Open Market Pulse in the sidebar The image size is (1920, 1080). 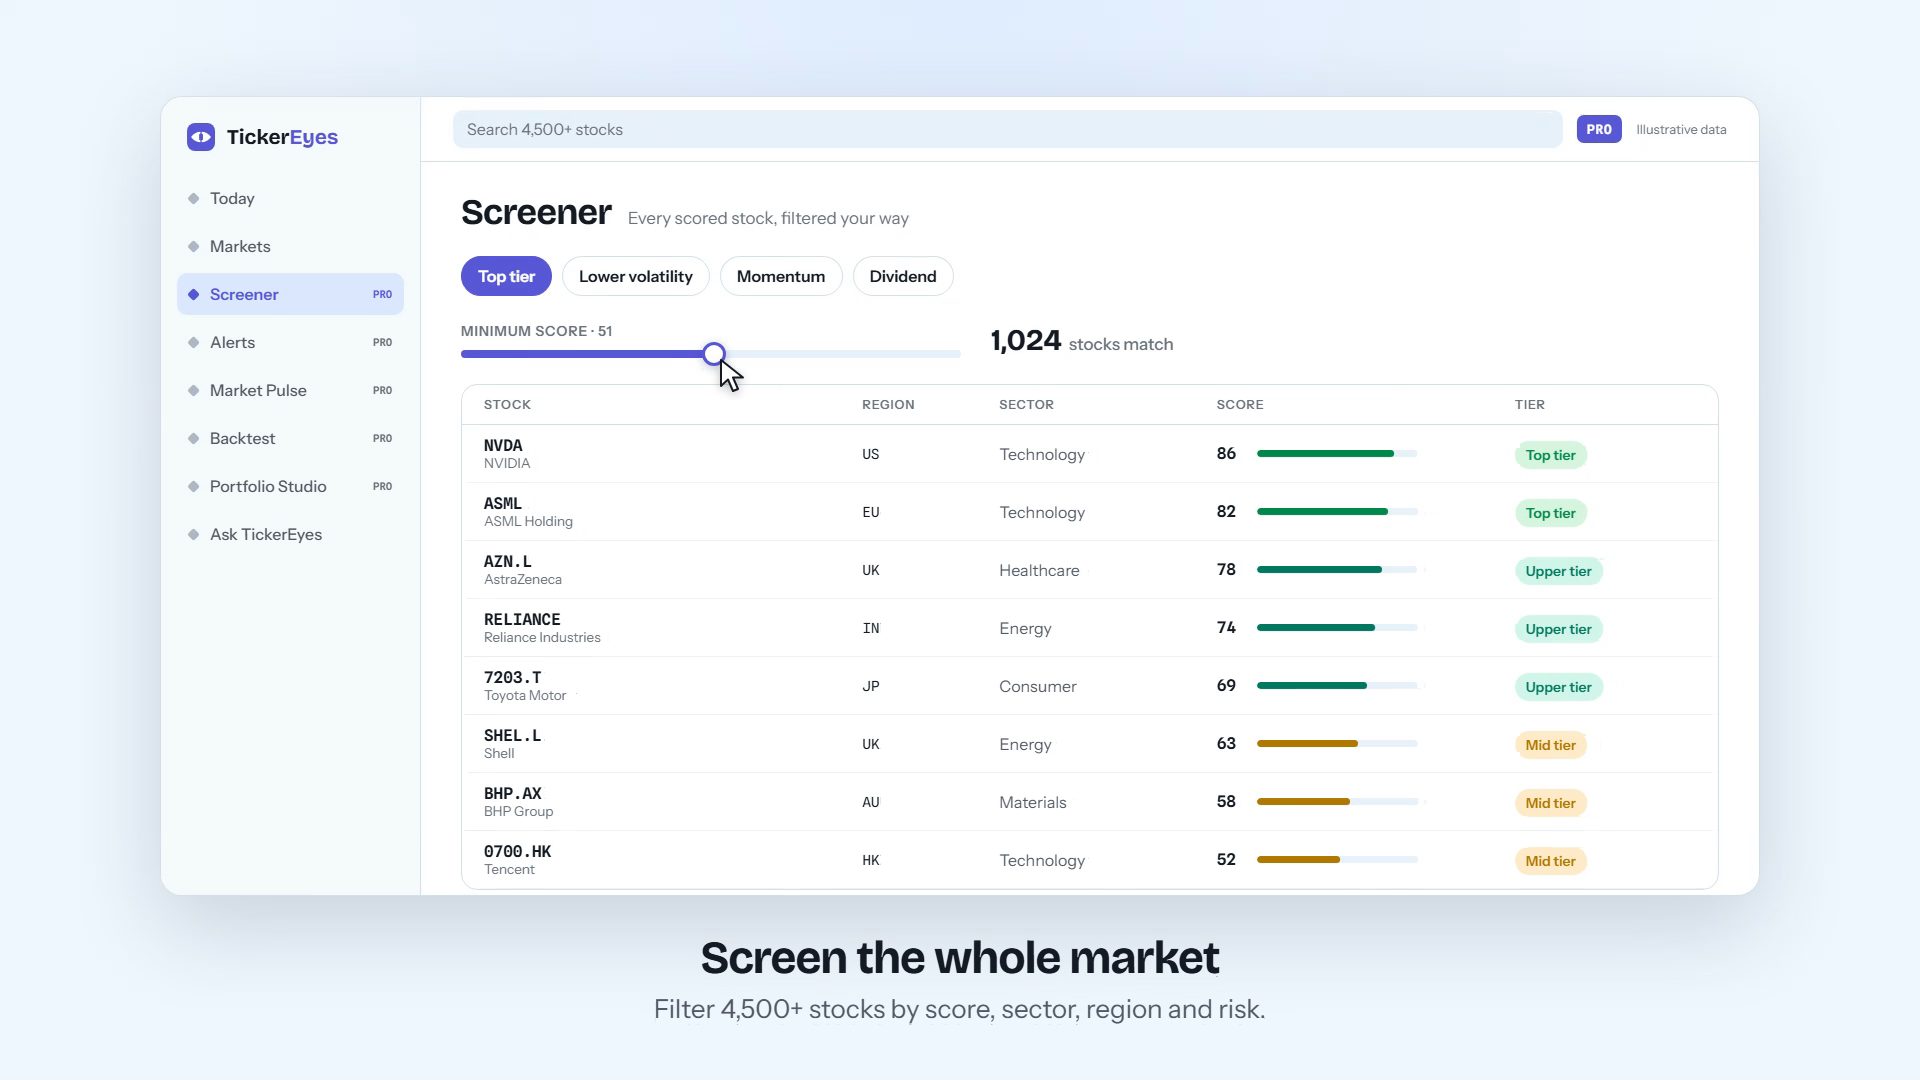290,390
